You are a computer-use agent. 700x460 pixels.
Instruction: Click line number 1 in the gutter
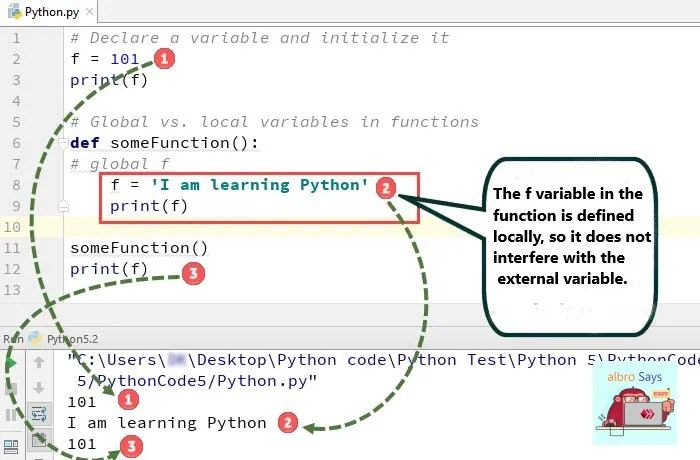[x=16, y=38]
